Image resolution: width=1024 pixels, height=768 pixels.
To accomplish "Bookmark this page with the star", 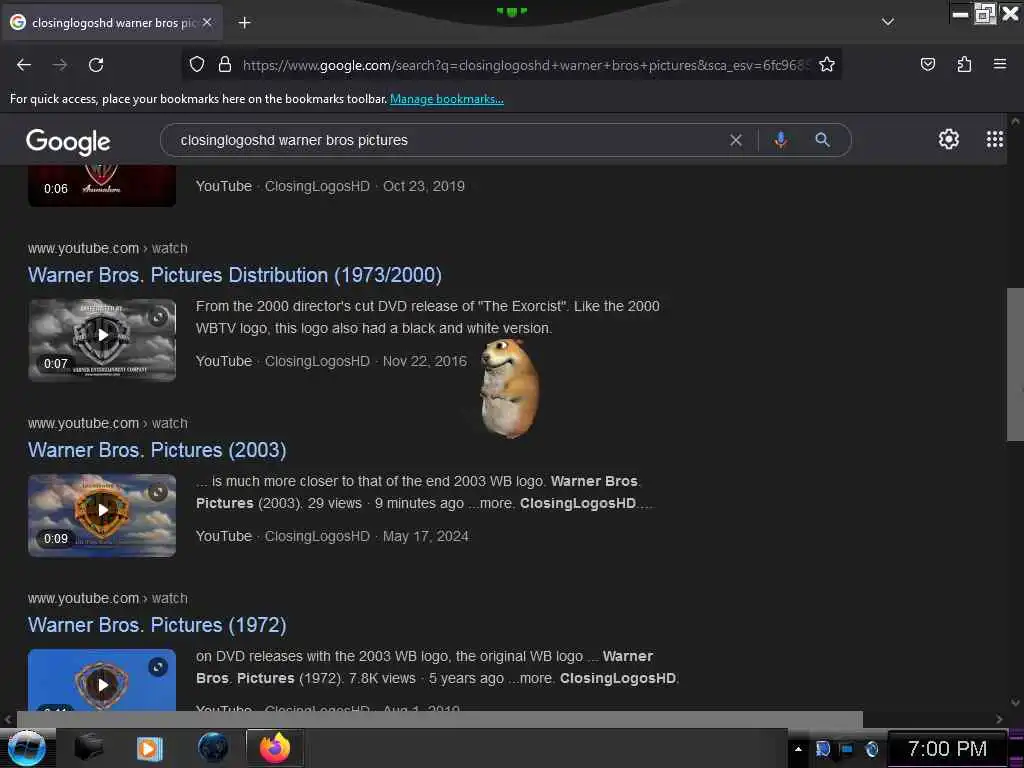I will pyautogui.click(x=827, y=65).
